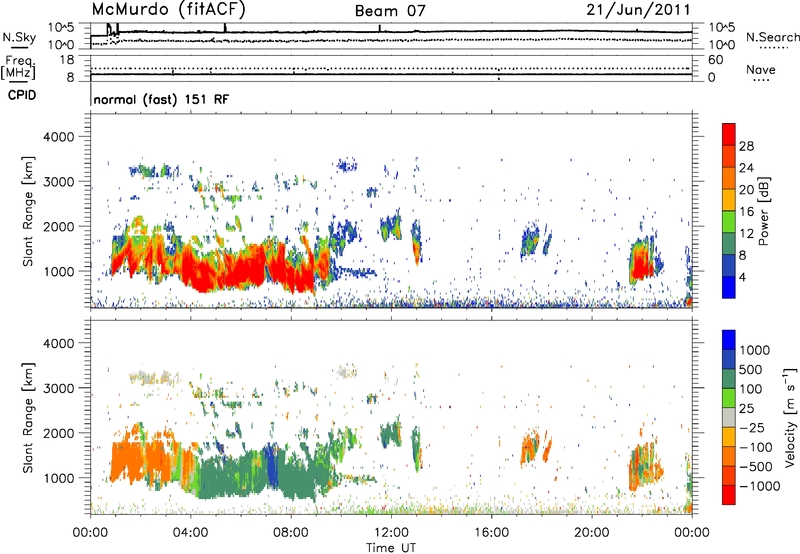Screen dimensions: 800x554
Task: Click the 'Power [dB]' colorbar title
Action: (763, 211)
